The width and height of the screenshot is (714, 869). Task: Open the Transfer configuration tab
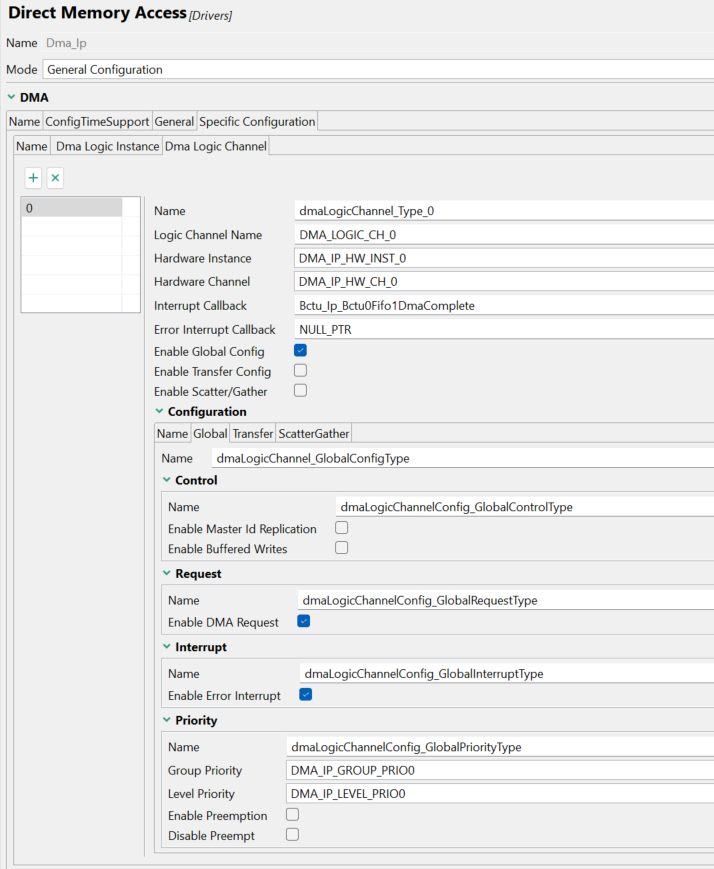(253, 433)
